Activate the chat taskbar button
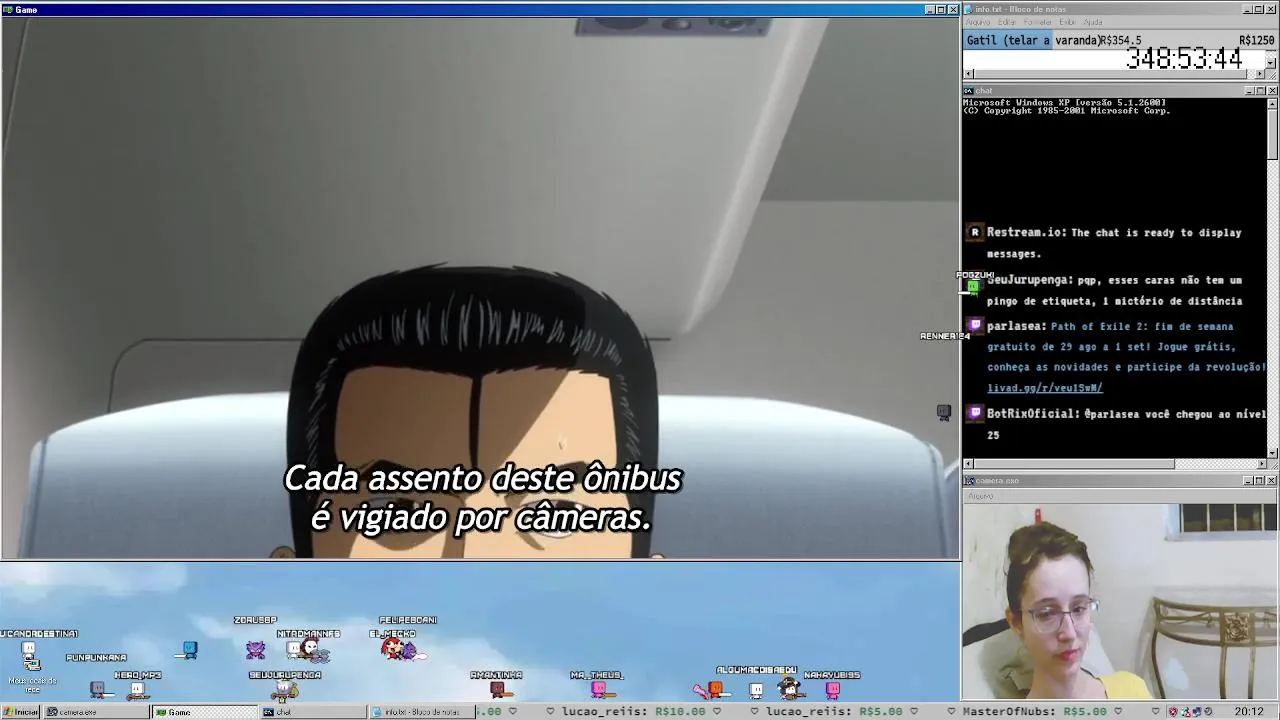Screen dimensions: 1280x720 point(313,712)
